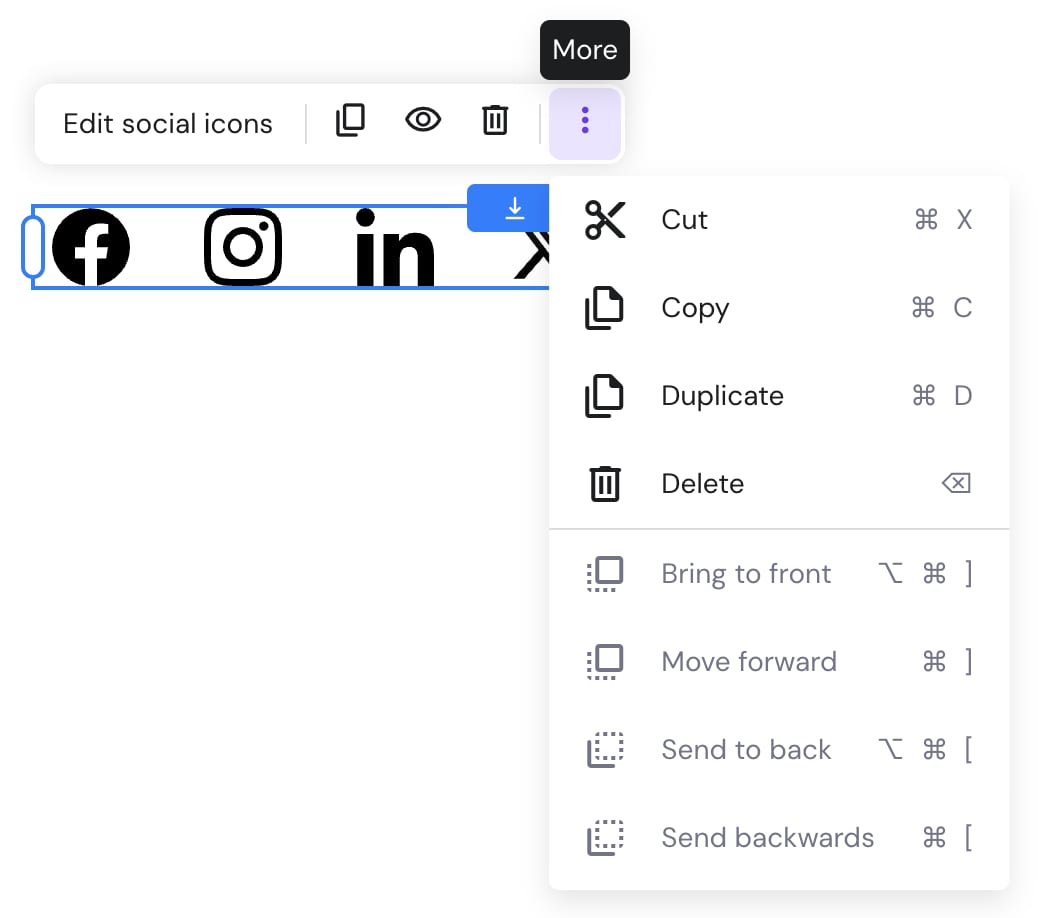Choose Copy from the context menu

pos(694,307)
